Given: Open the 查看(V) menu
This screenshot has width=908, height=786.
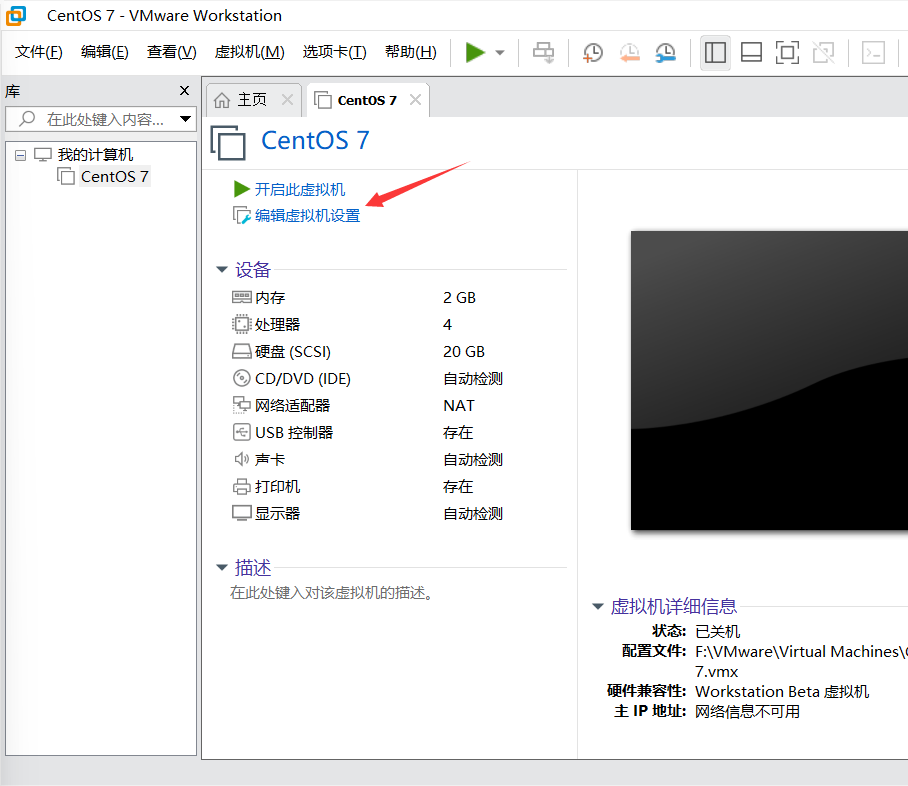Looking at the screenshot, I should click(x=171, y=52).
